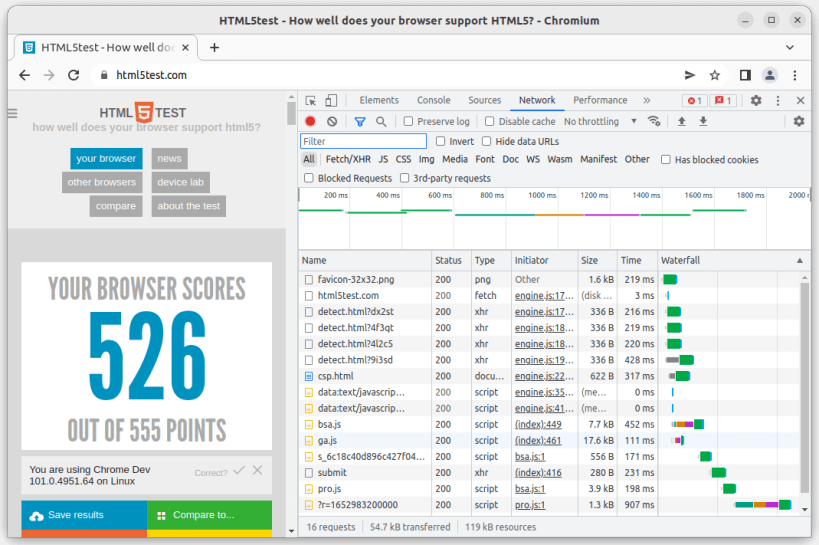The width and height of the screenshot is (819, 545).
Task: Mark browser detection as incorrect (X)
Action: point(258,470)
